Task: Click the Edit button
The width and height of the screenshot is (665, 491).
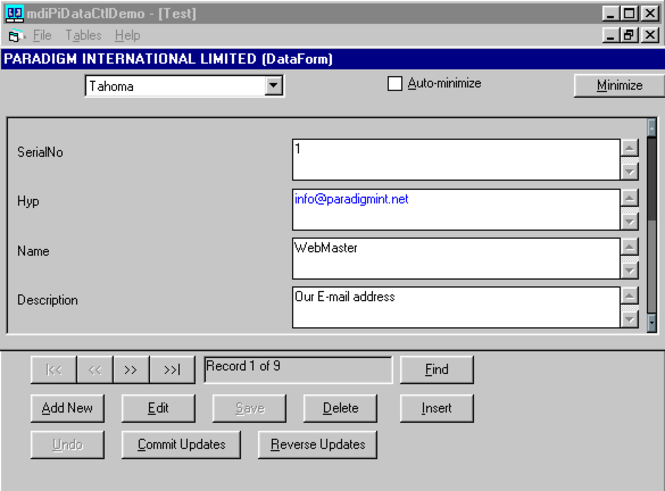Action: tap(158, 408)
